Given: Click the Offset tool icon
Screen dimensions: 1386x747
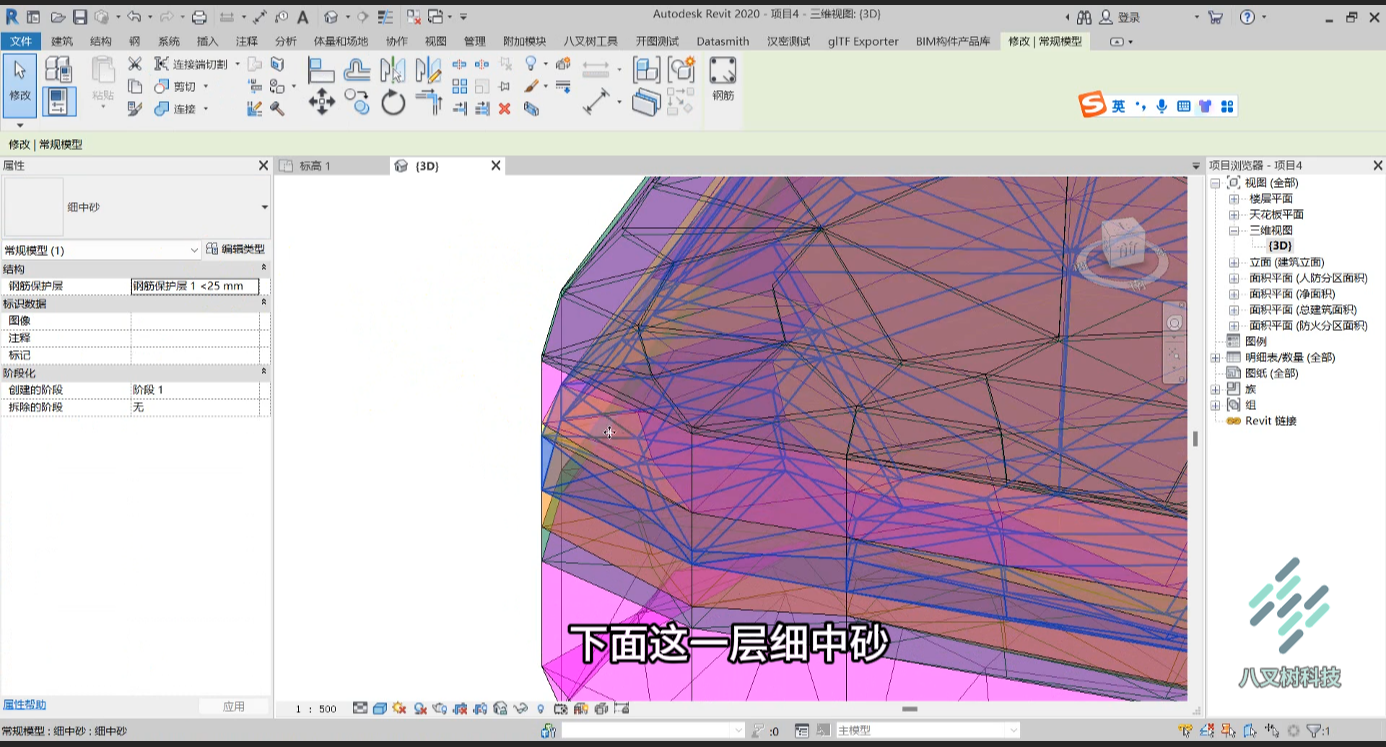Looking at the screenshot, I should click(x=357, y=70).
